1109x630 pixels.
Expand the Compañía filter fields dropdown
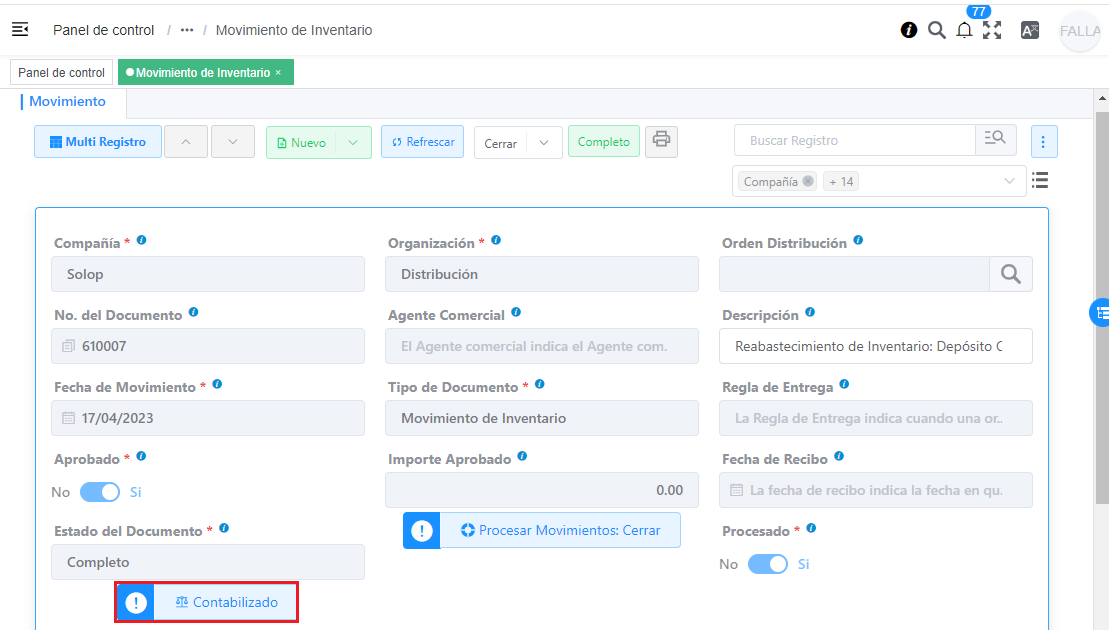pos(1009,181)
